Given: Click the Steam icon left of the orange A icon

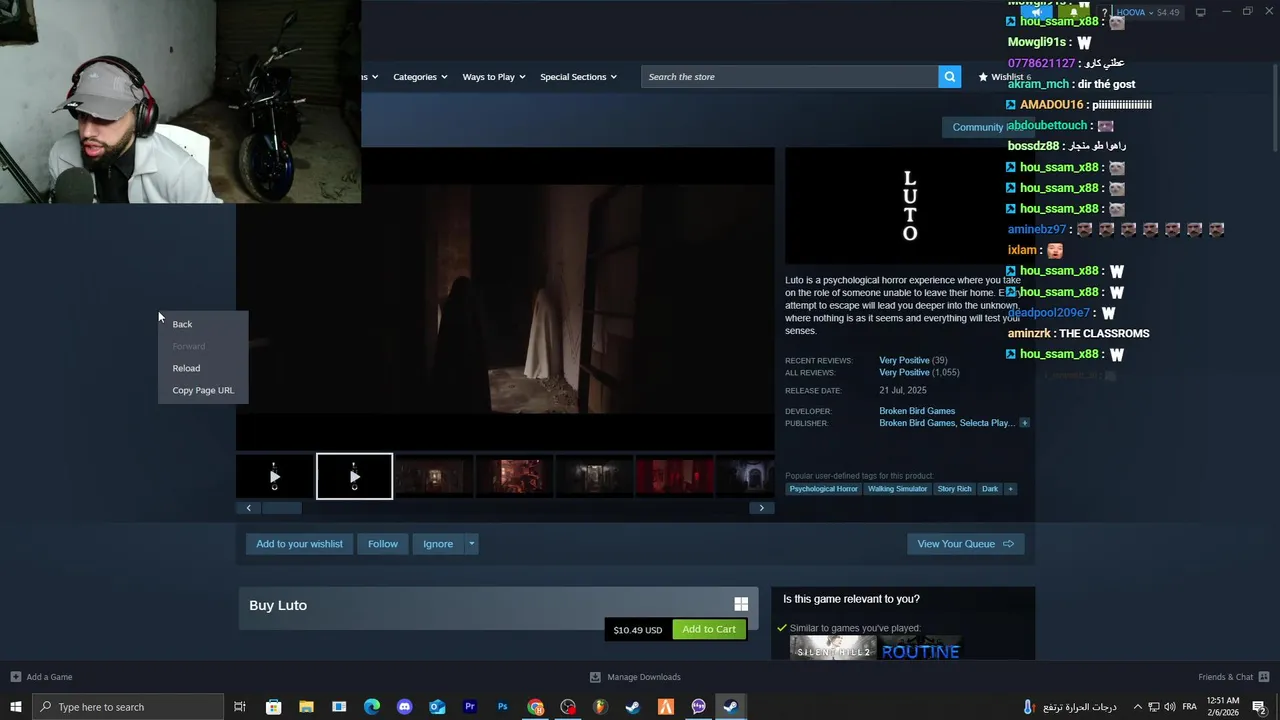Looking at the screenshot, I should coord(633,707).
